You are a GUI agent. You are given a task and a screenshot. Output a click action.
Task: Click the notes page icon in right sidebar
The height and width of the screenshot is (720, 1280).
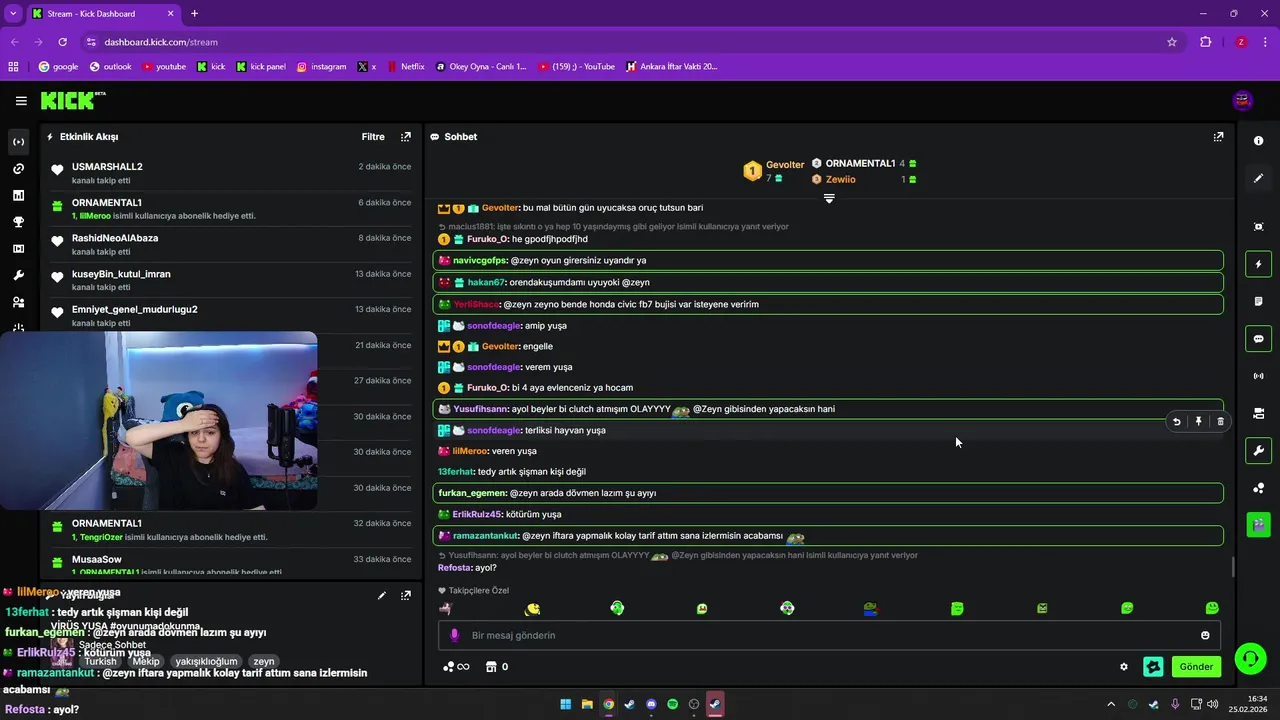(1258, 301)
